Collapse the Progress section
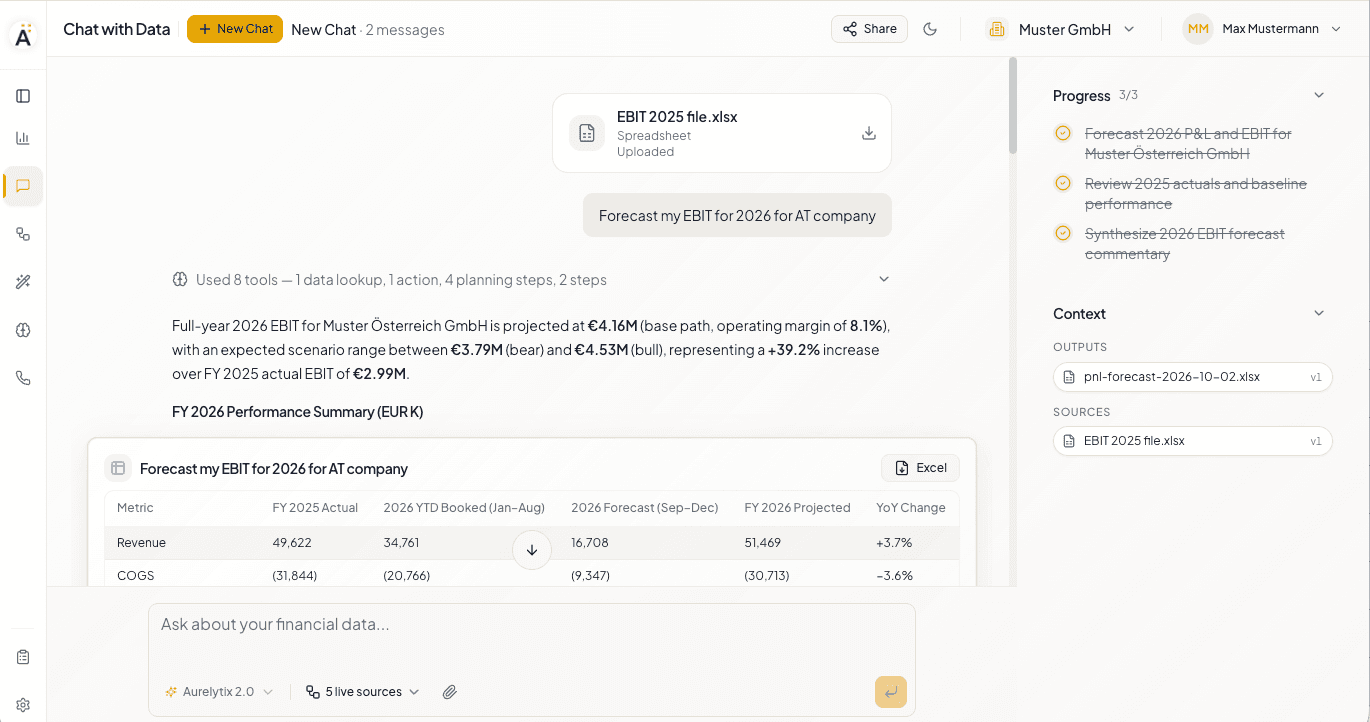Viewport: 1370px width, 722px height. [1319, 95]
